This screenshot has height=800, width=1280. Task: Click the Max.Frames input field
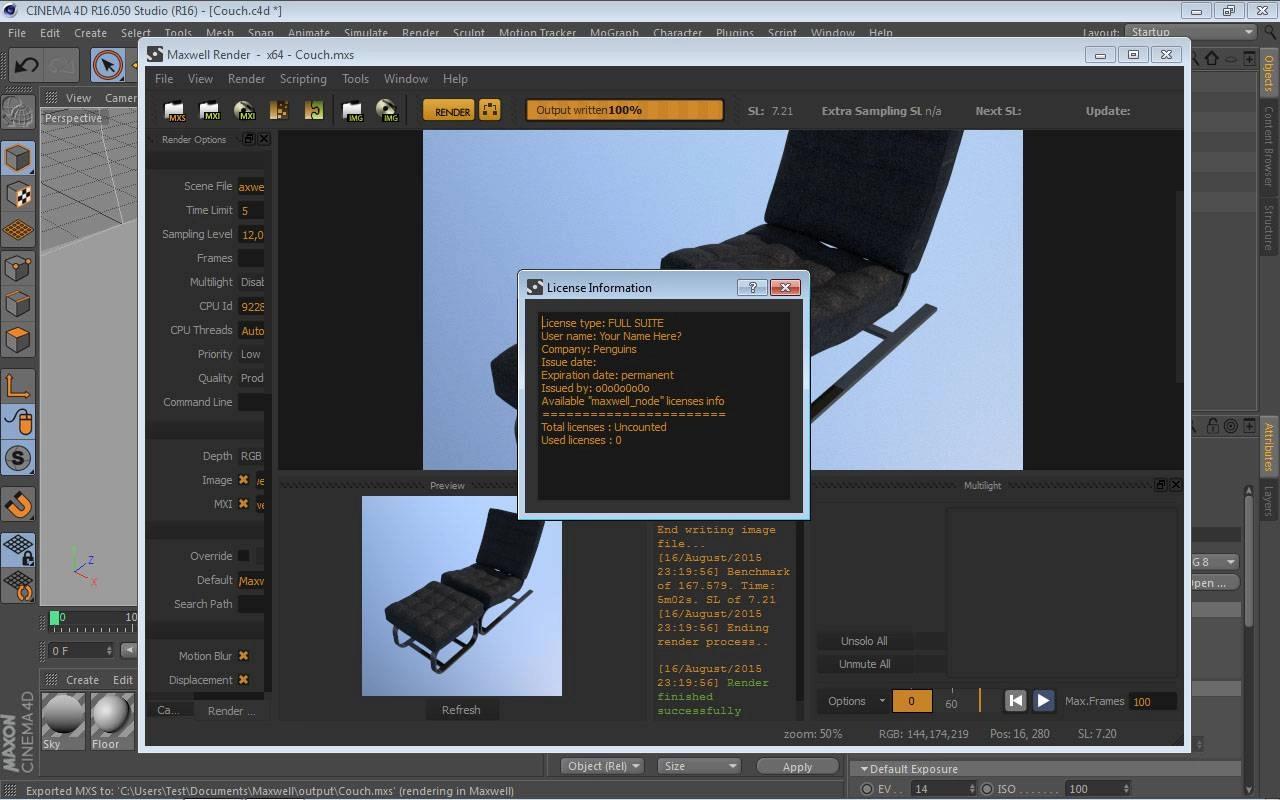point(1152,701)
